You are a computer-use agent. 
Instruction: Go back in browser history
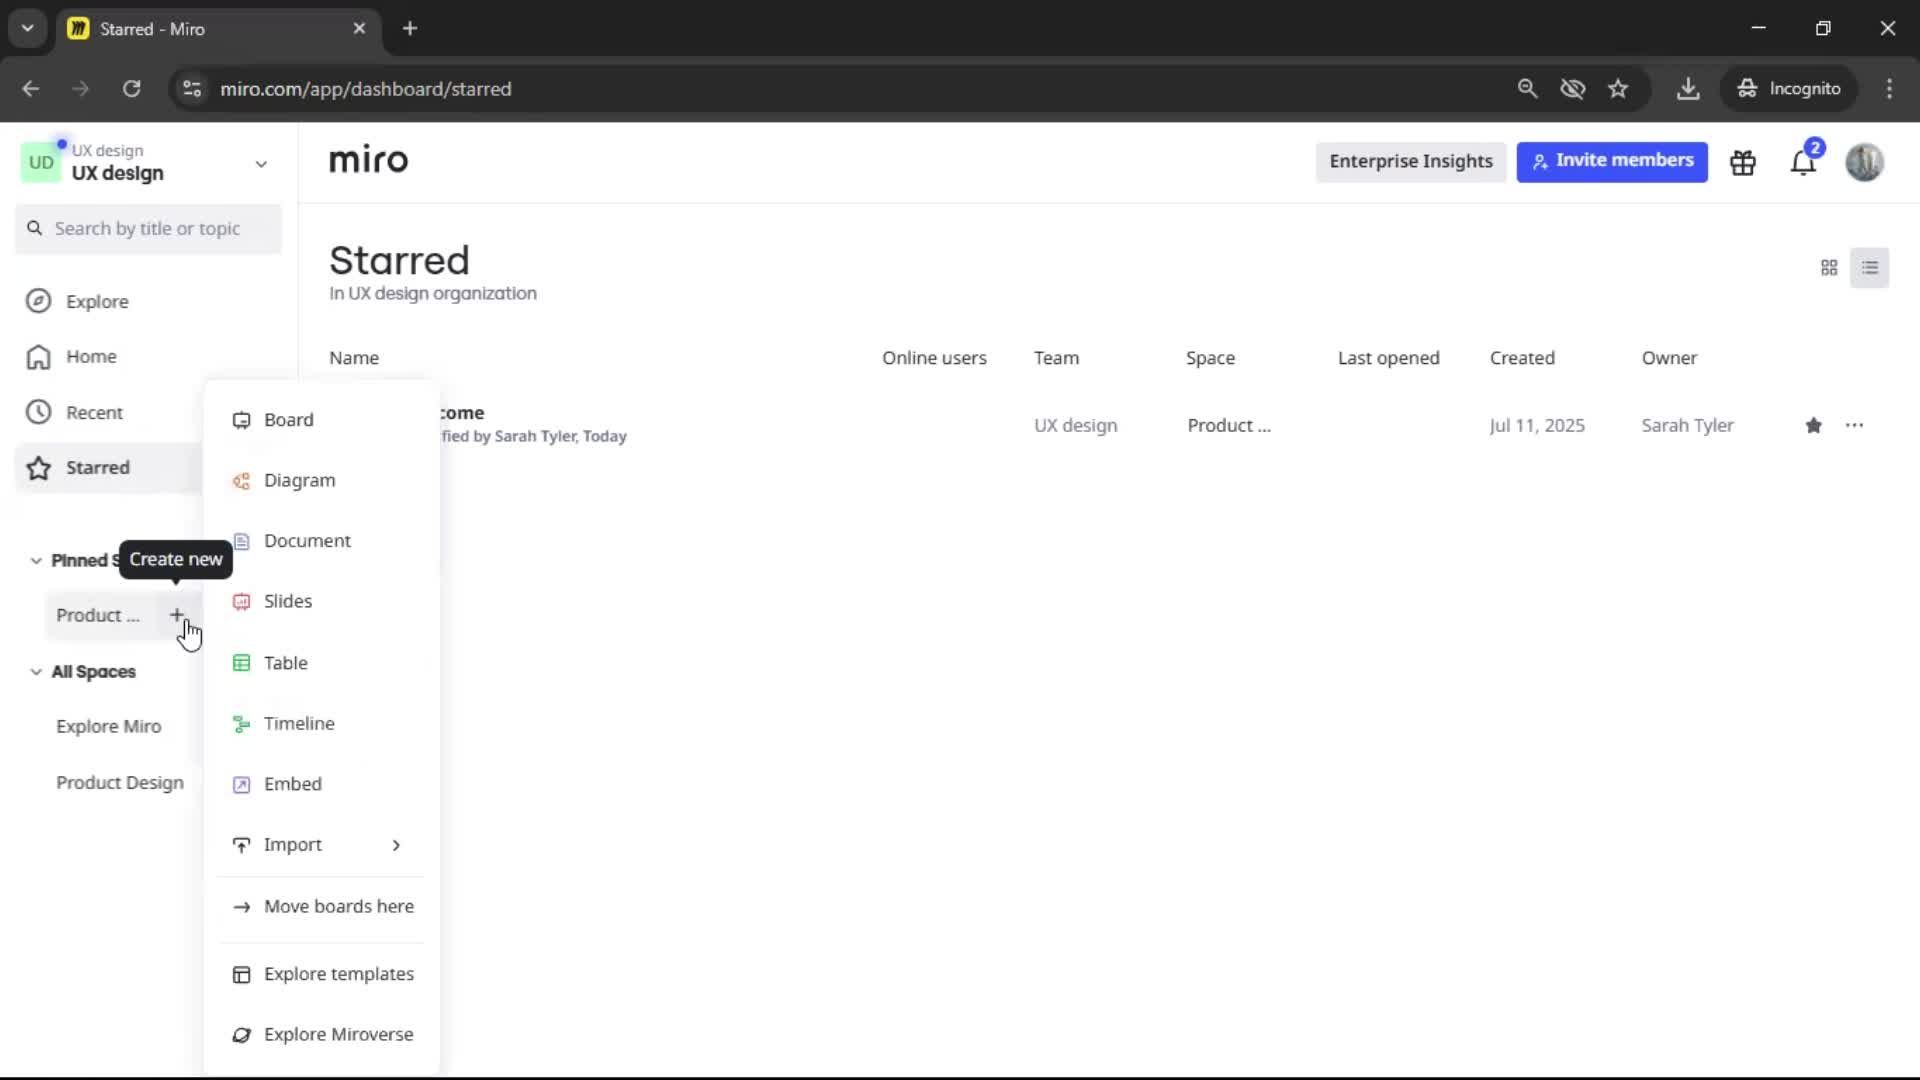point(31,89)
